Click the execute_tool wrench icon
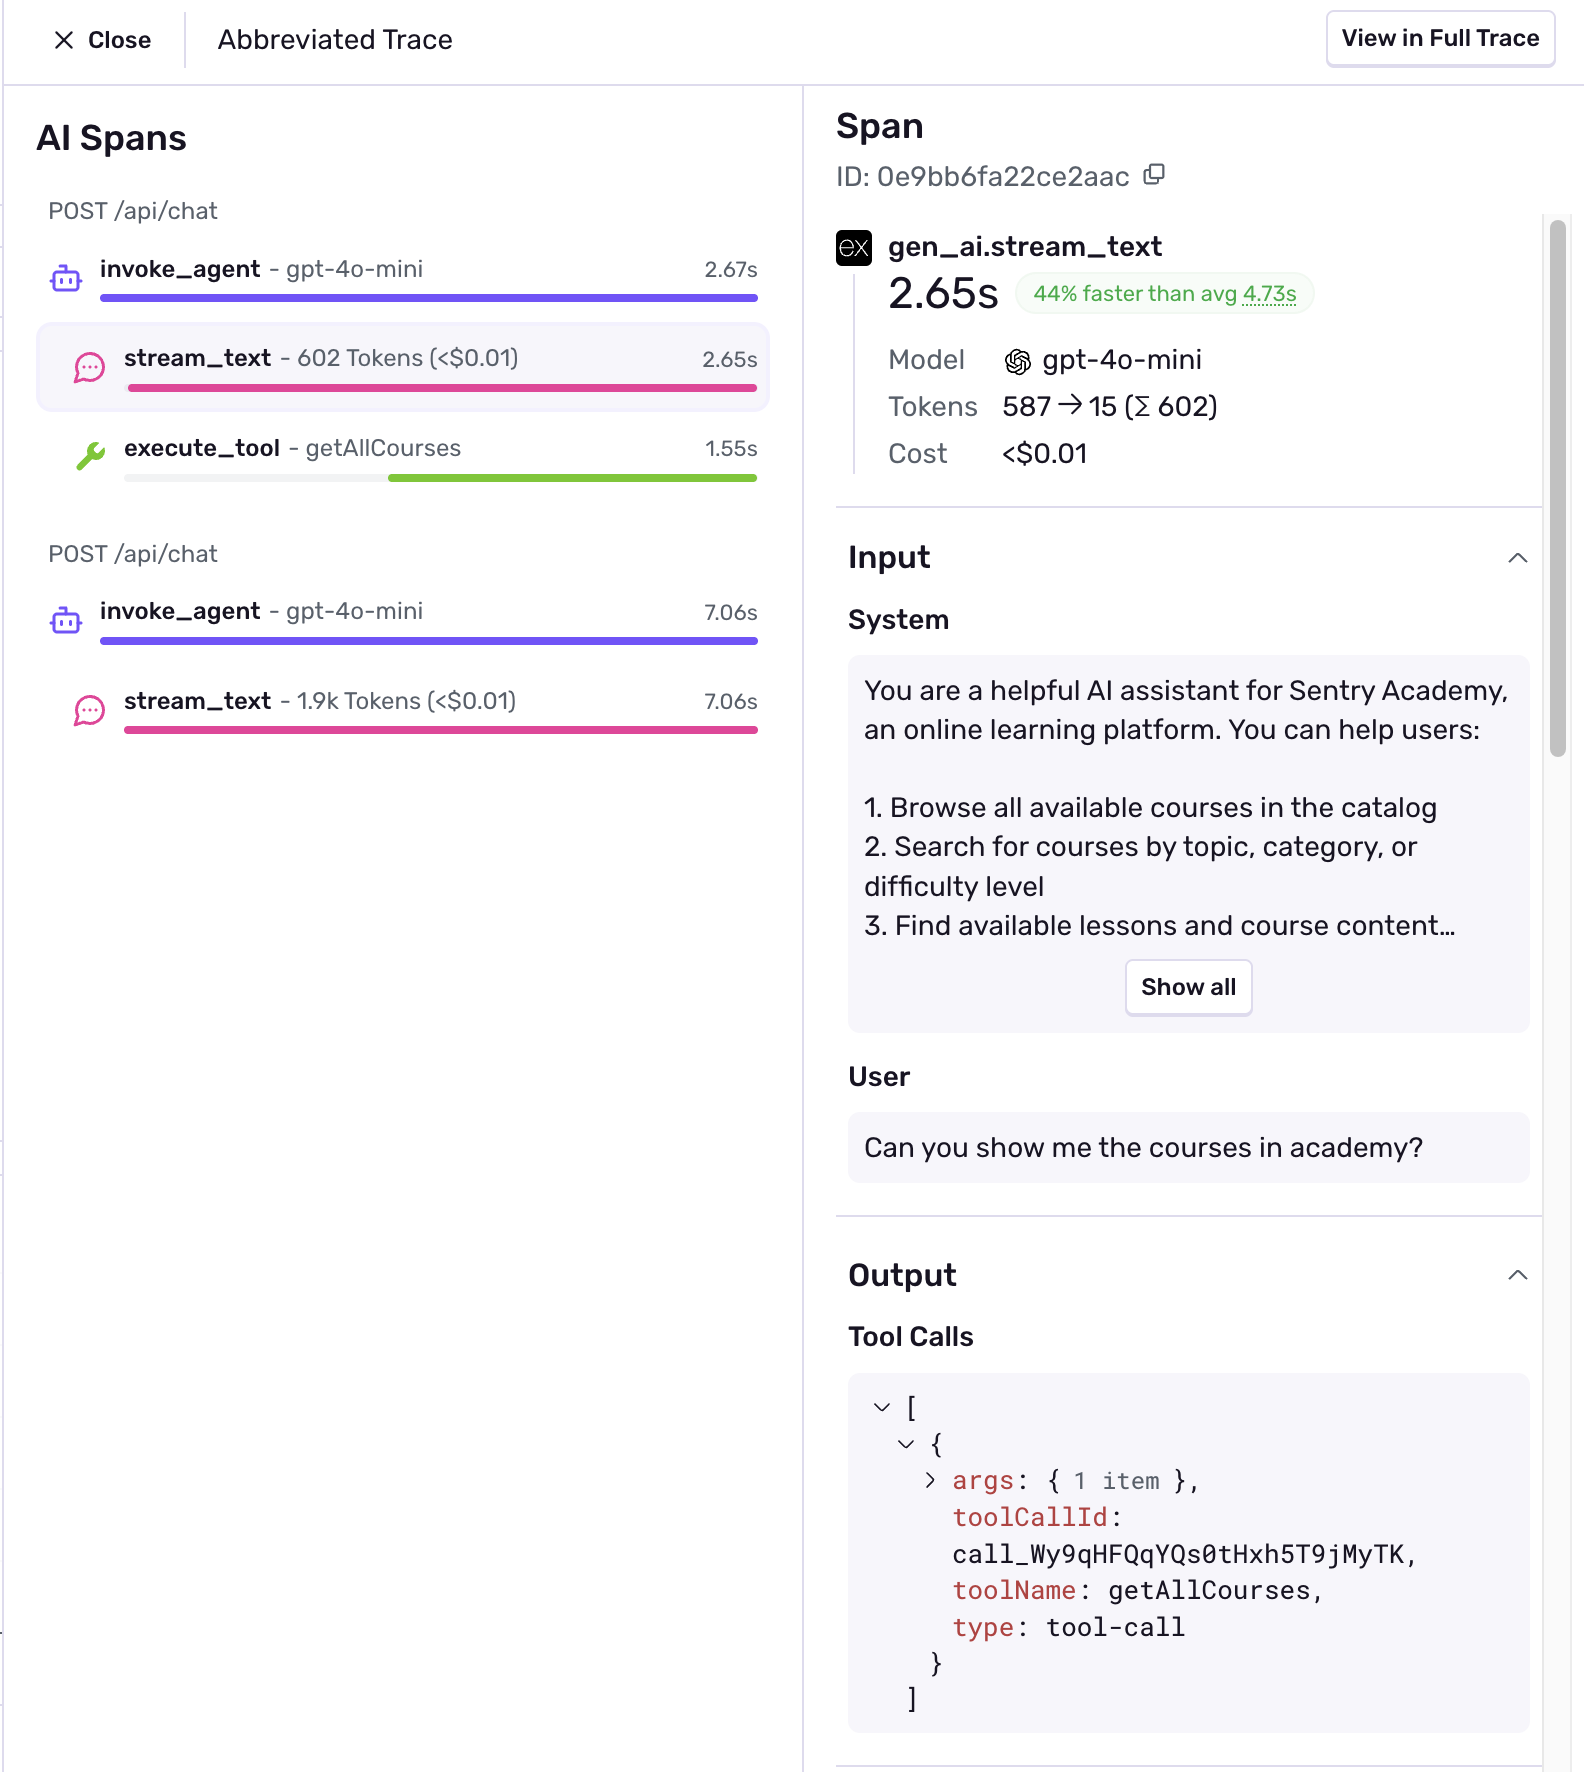Screen dimensions: 1584x1772 tap(90, 456)
